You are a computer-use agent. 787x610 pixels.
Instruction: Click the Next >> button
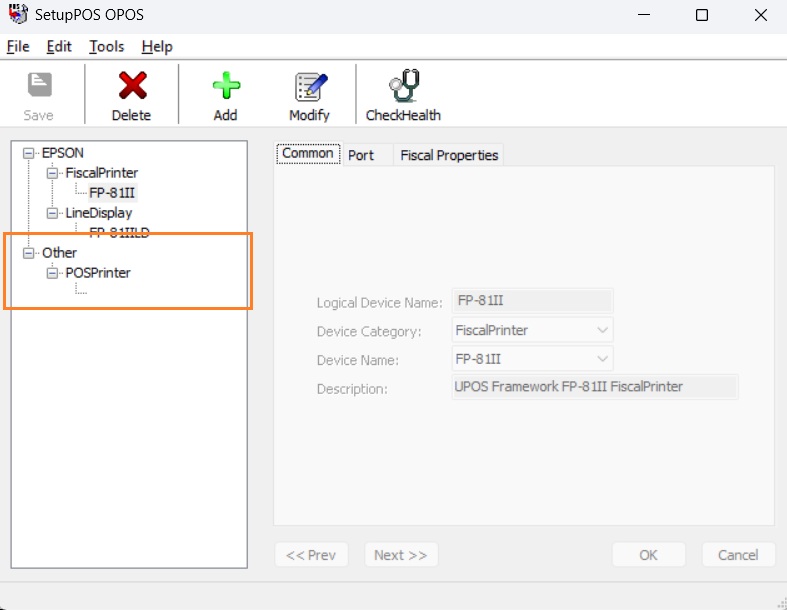pos(401,555)
